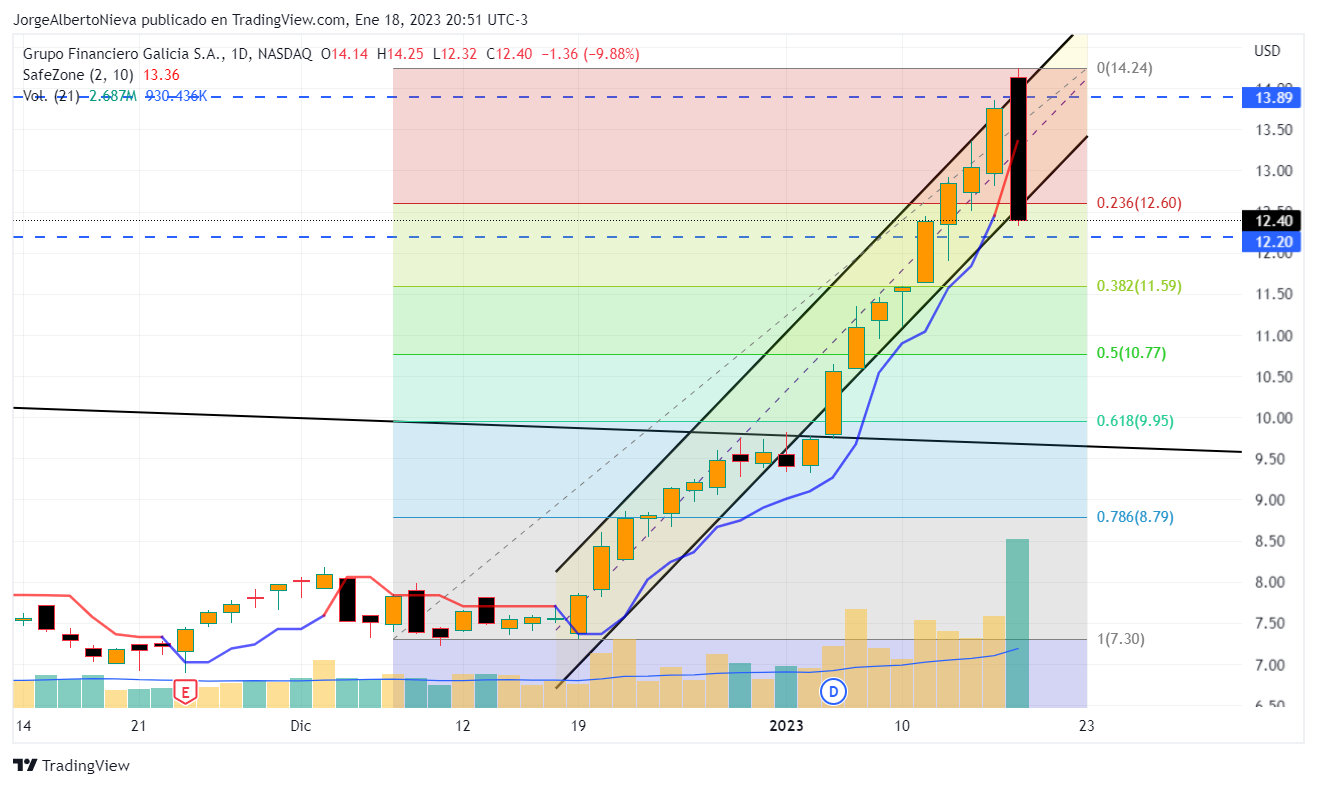The height and width of the screenshot is (787, 1317).
Task: Open the TradingView logo link
Action: [71, 765]
